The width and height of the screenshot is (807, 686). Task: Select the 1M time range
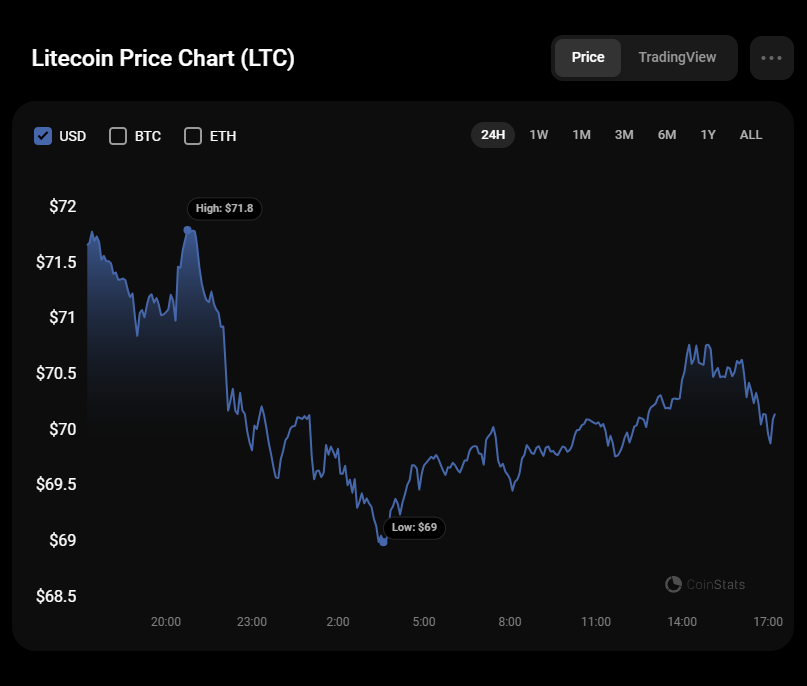pos(581,135)
